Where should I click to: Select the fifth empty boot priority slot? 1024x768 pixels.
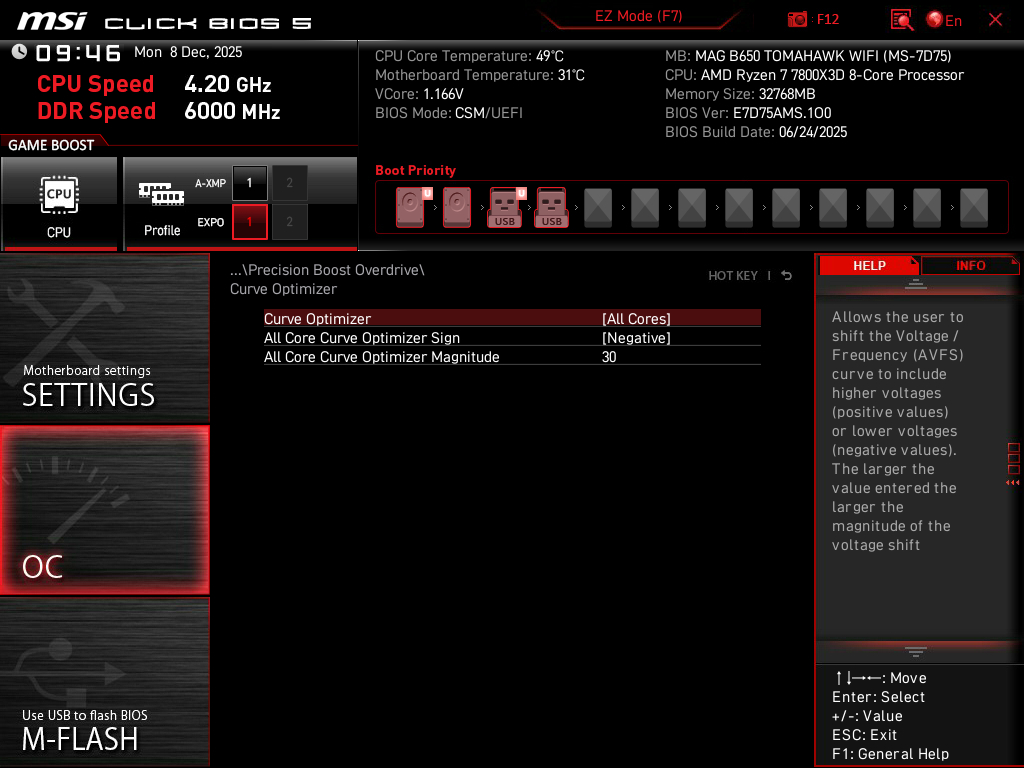coord(786,207)
